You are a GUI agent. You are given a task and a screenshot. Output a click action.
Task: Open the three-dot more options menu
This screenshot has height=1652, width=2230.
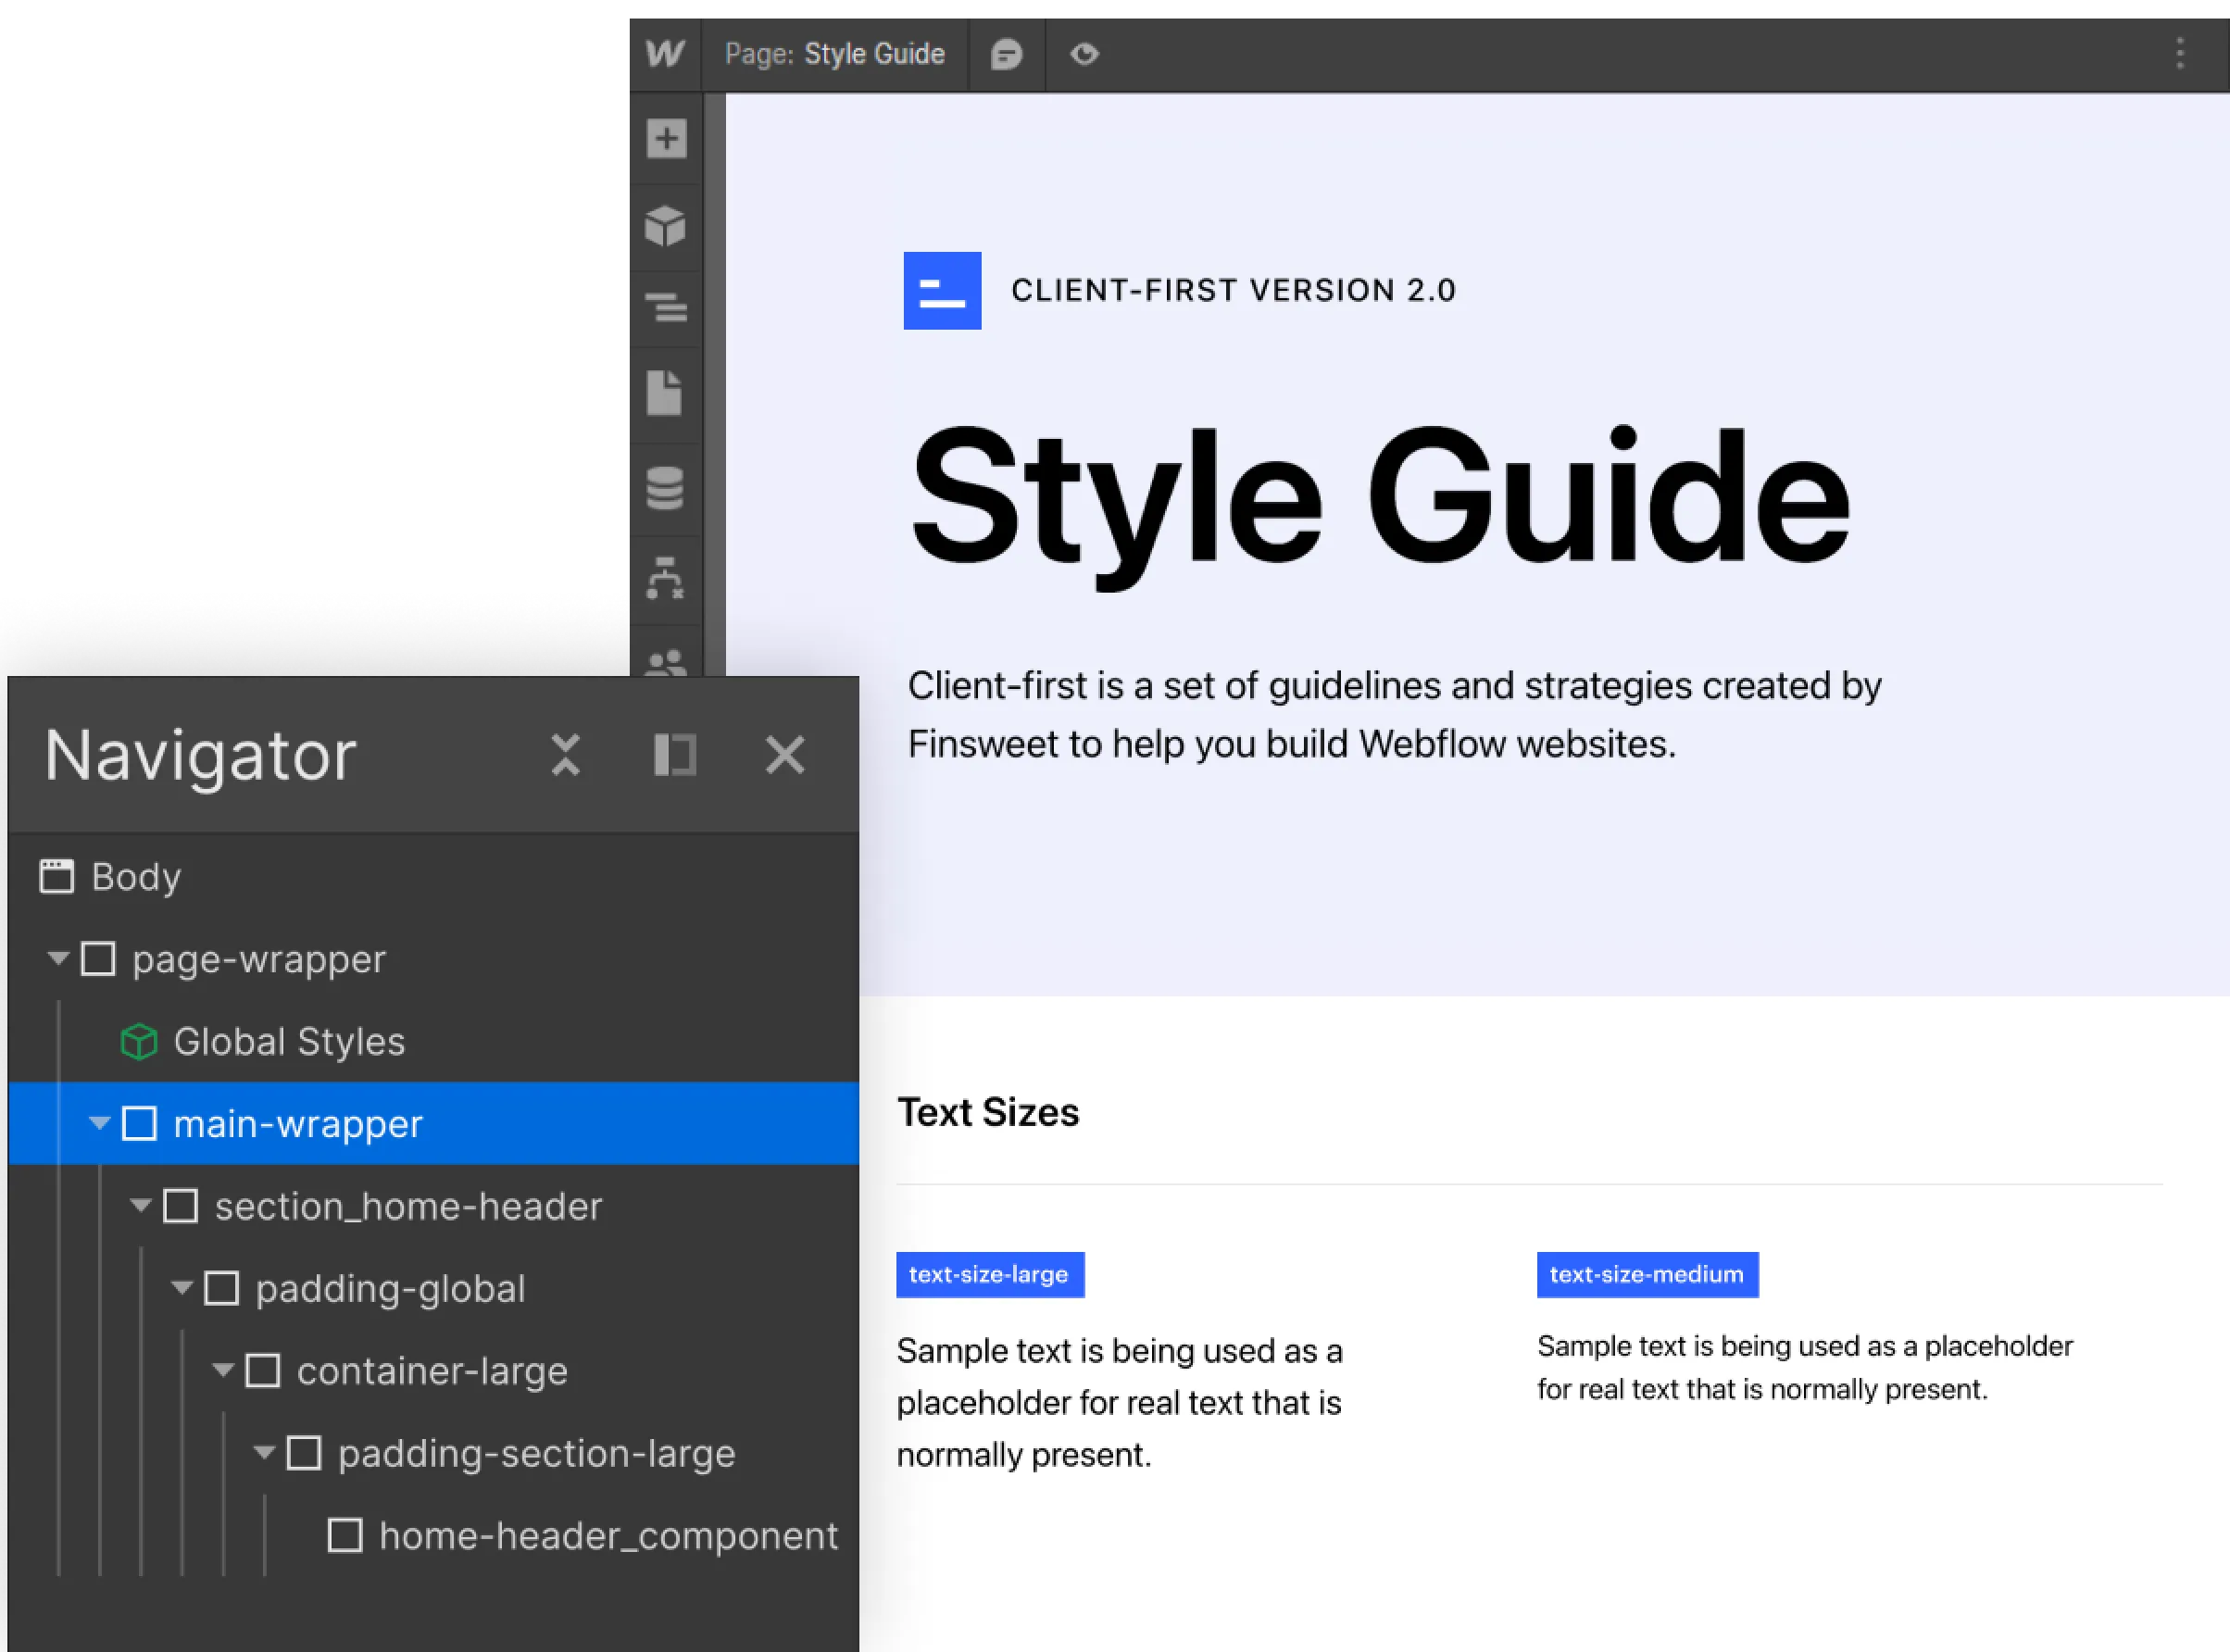tap(2180, 54)
